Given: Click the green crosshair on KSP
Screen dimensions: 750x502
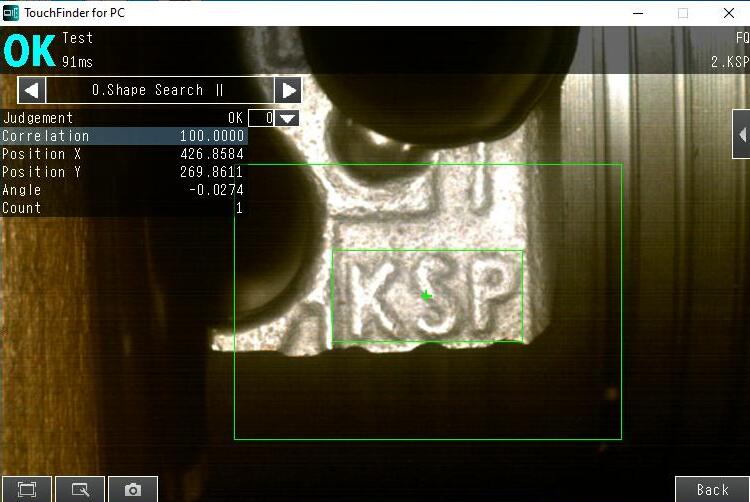Looking at the screenshot, I should (427, 296).
